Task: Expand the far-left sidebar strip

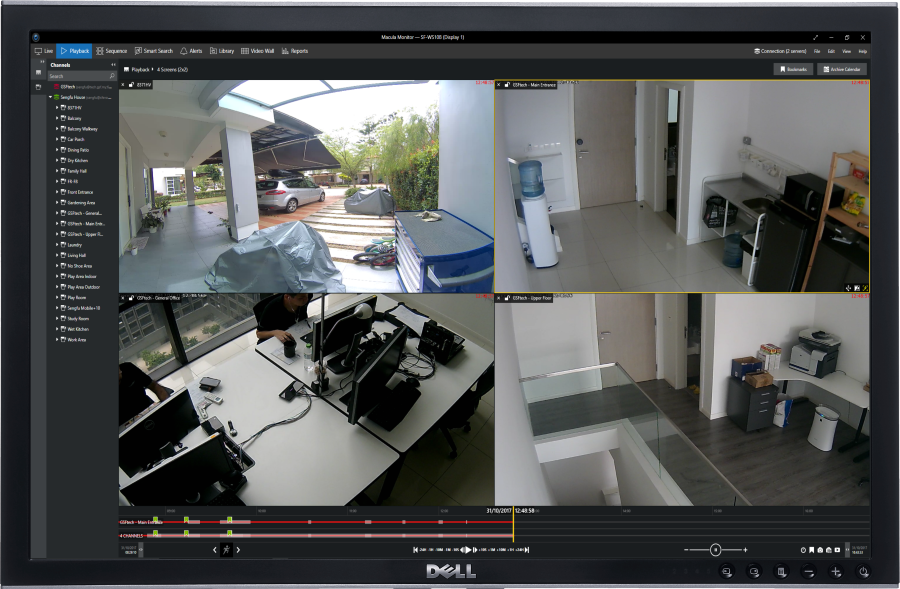Action: pos(42,61)
